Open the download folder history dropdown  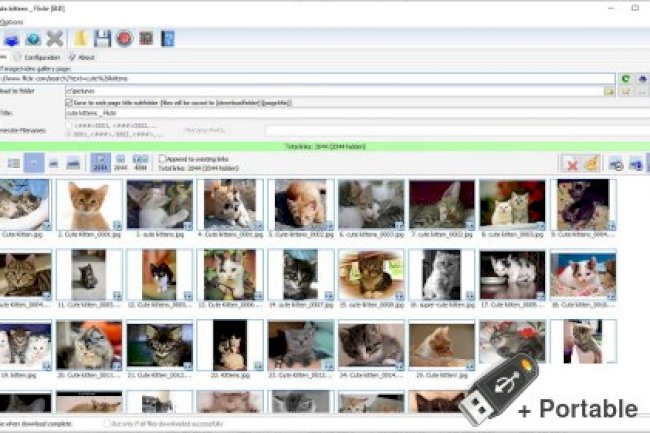(x=608, y=91)
